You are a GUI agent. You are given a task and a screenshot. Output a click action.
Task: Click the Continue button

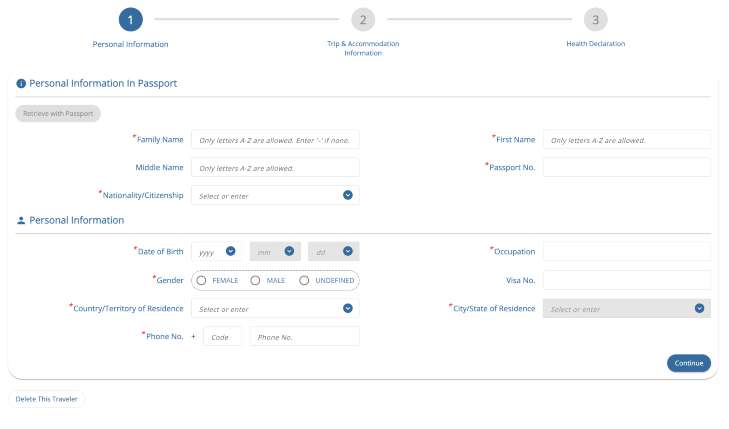click(x=689, y=363)
